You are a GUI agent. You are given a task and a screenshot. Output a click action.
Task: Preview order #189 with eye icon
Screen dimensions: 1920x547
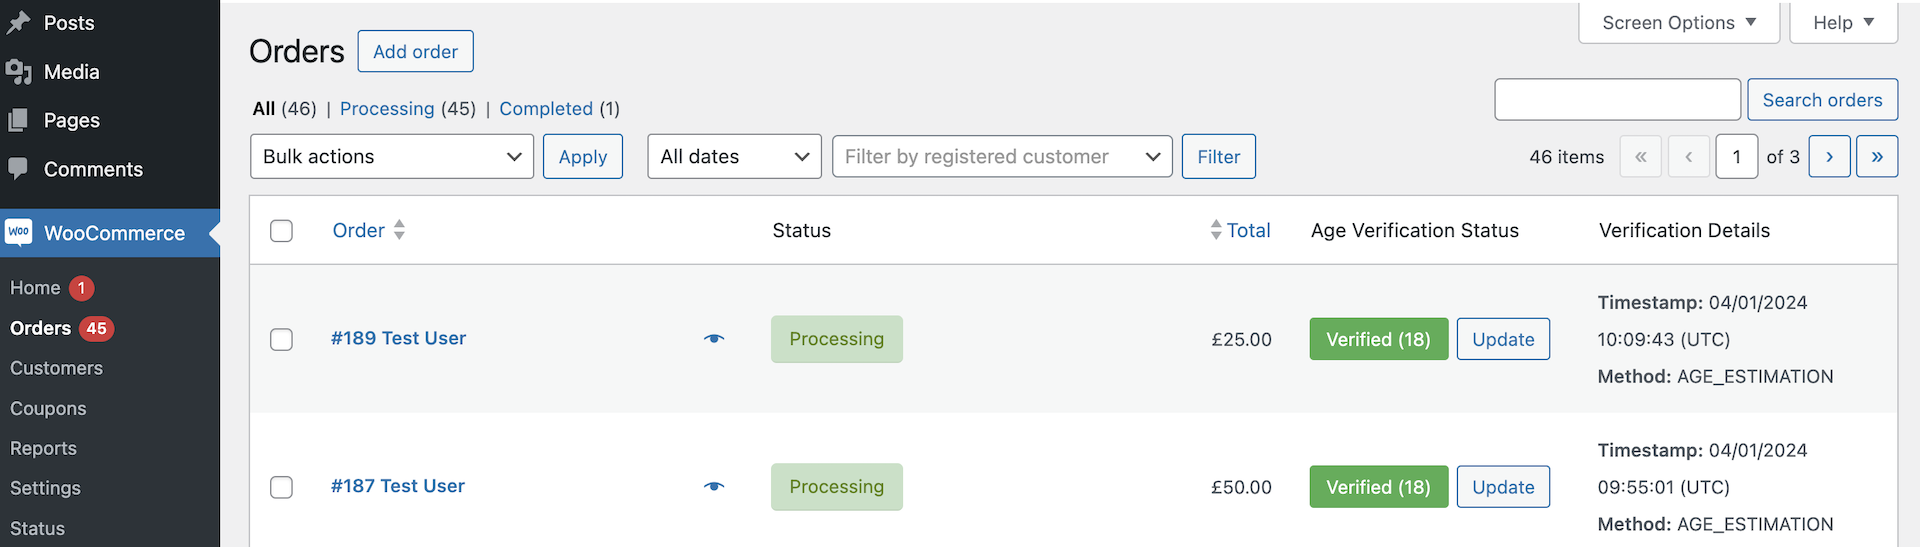[714, 339]
